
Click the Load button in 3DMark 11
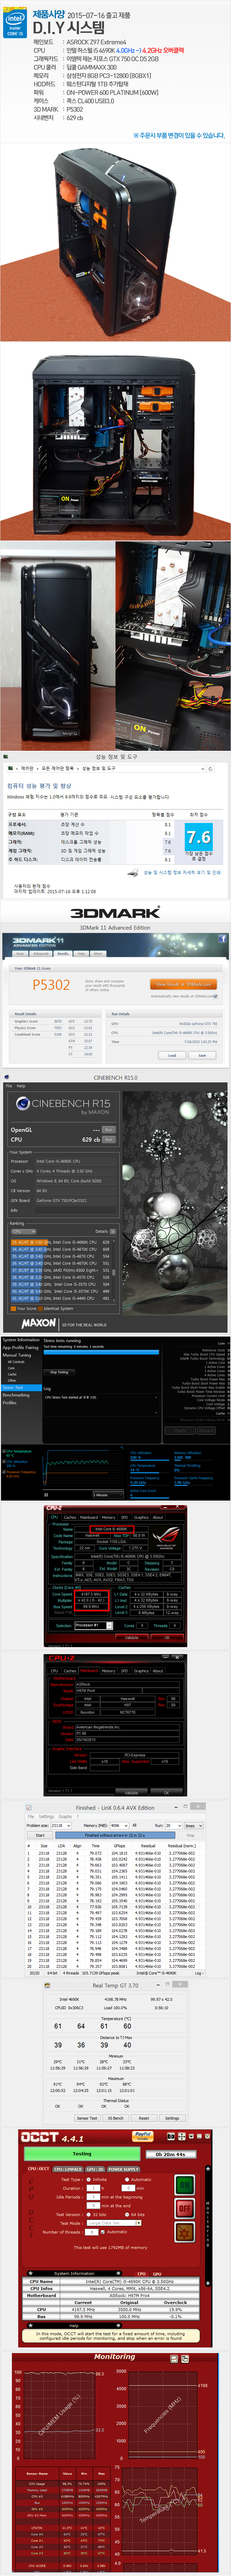coord(172,1055)
